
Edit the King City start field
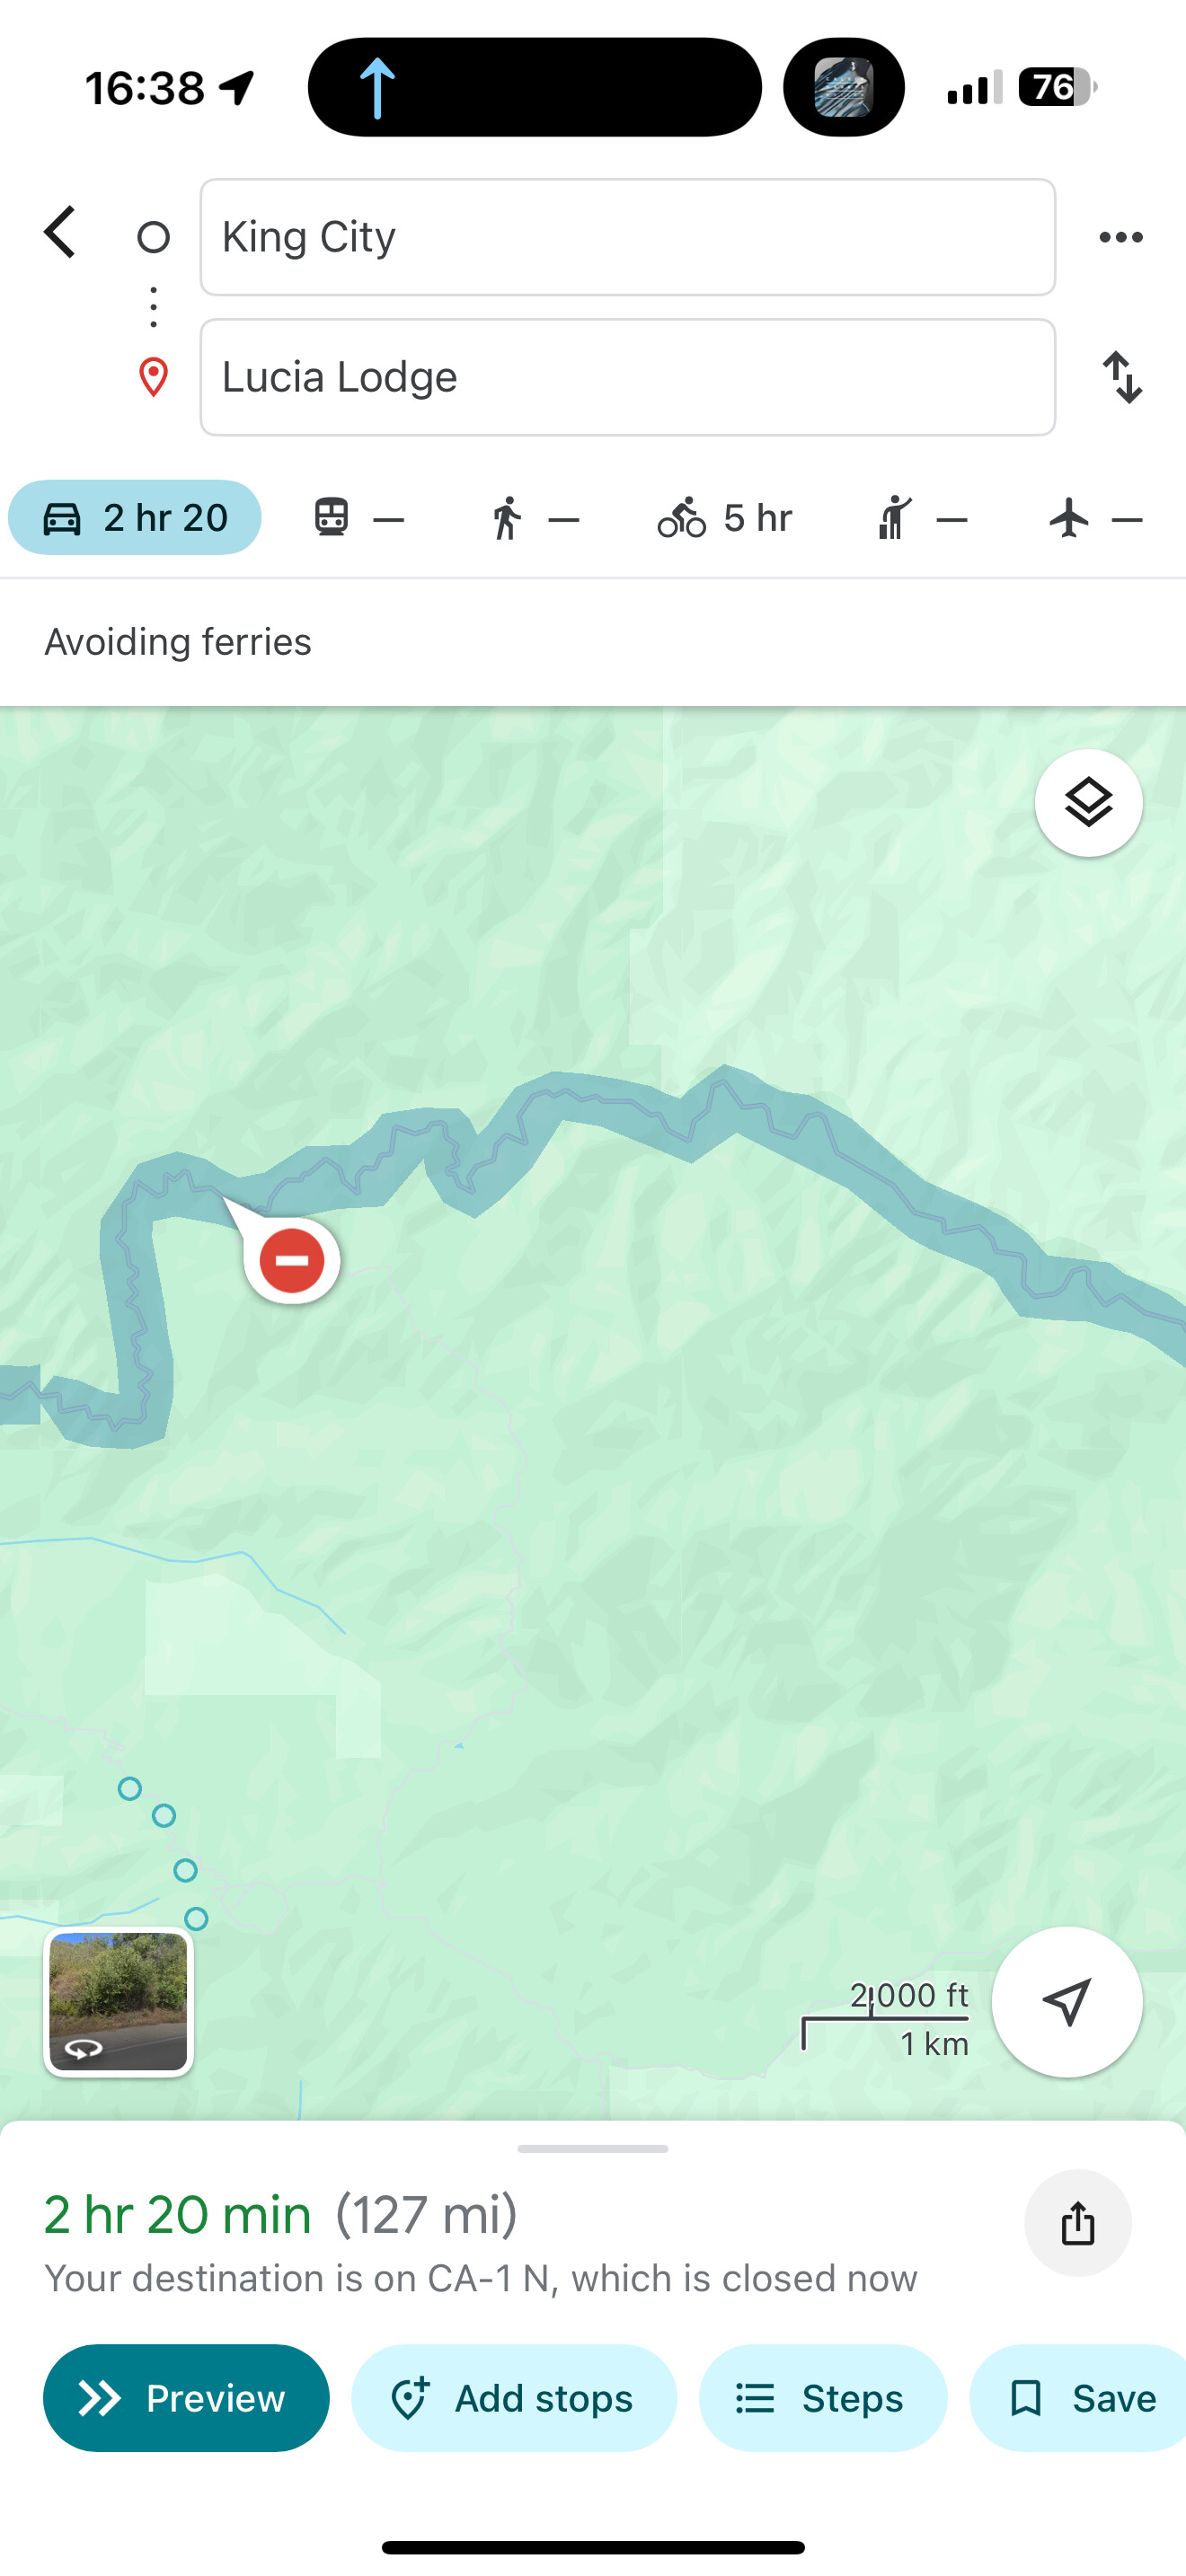tap(628, 237)
